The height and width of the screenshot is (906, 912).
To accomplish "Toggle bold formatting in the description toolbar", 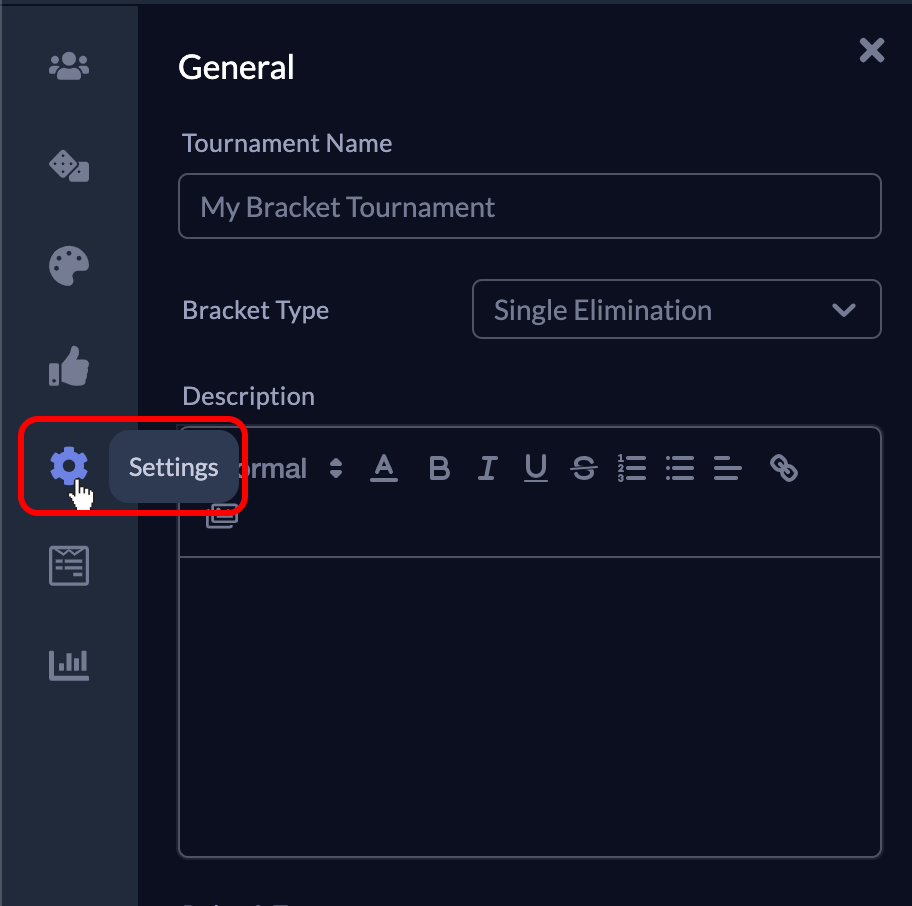I will [x=439, y=467].
